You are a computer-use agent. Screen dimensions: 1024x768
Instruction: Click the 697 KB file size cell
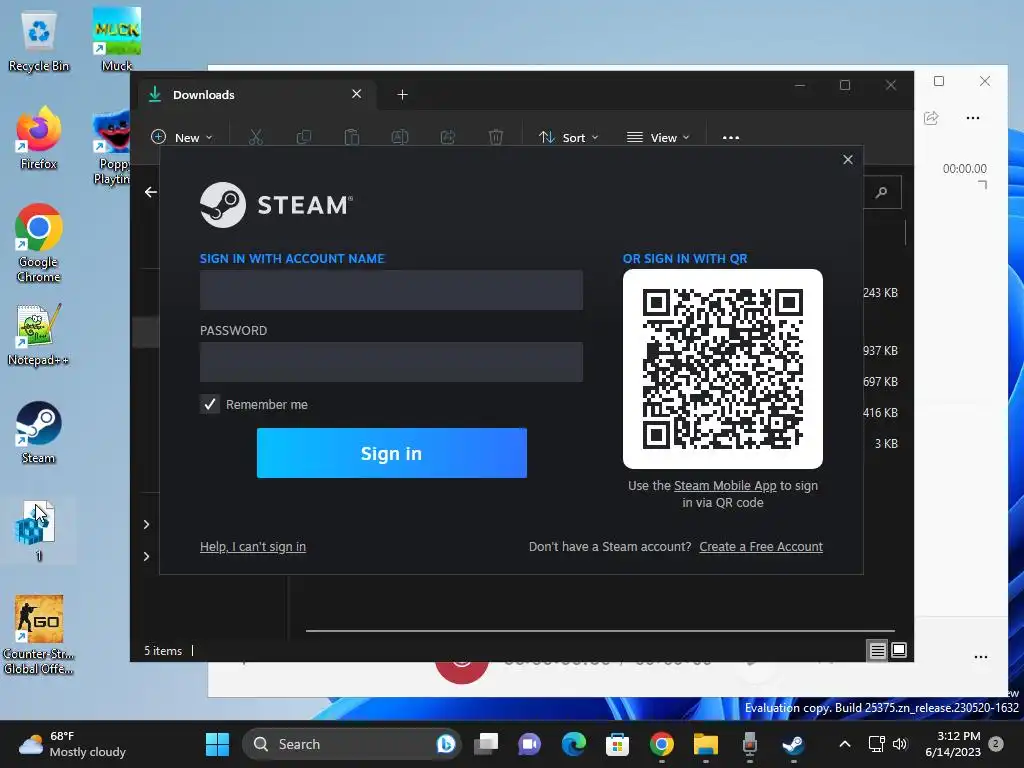pos(880,381)
